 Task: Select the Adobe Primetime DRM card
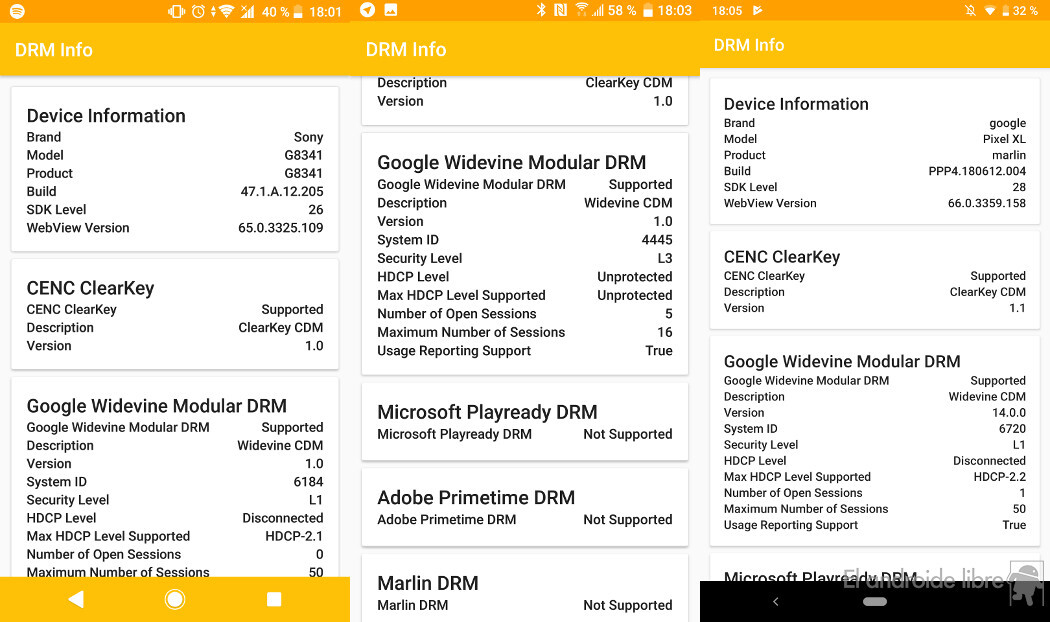pos(524,507)
